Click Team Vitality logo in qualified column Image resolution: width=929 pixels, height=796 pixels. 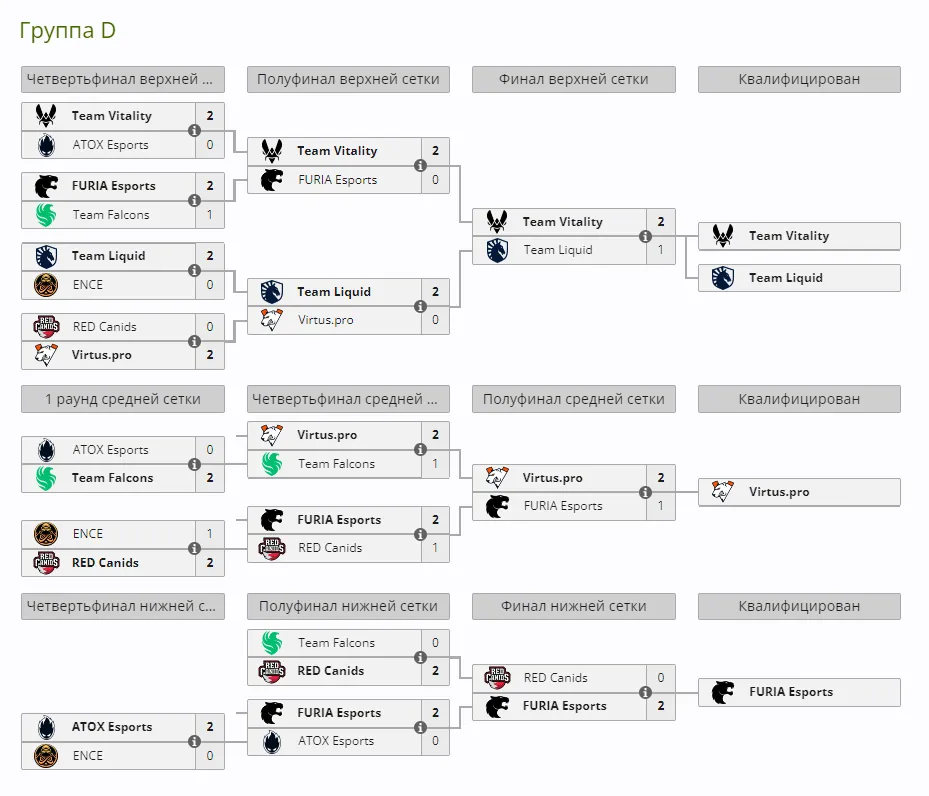tap(723, 236)
